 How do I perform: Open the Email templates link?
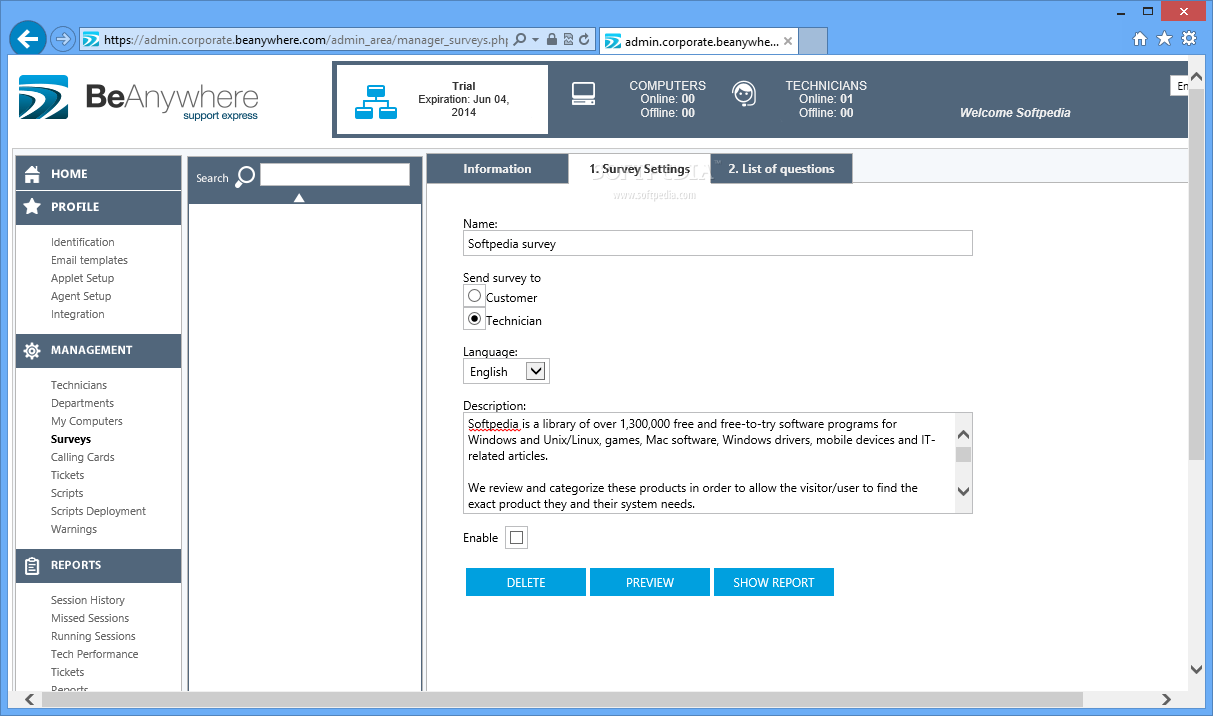tap(89, 260)
